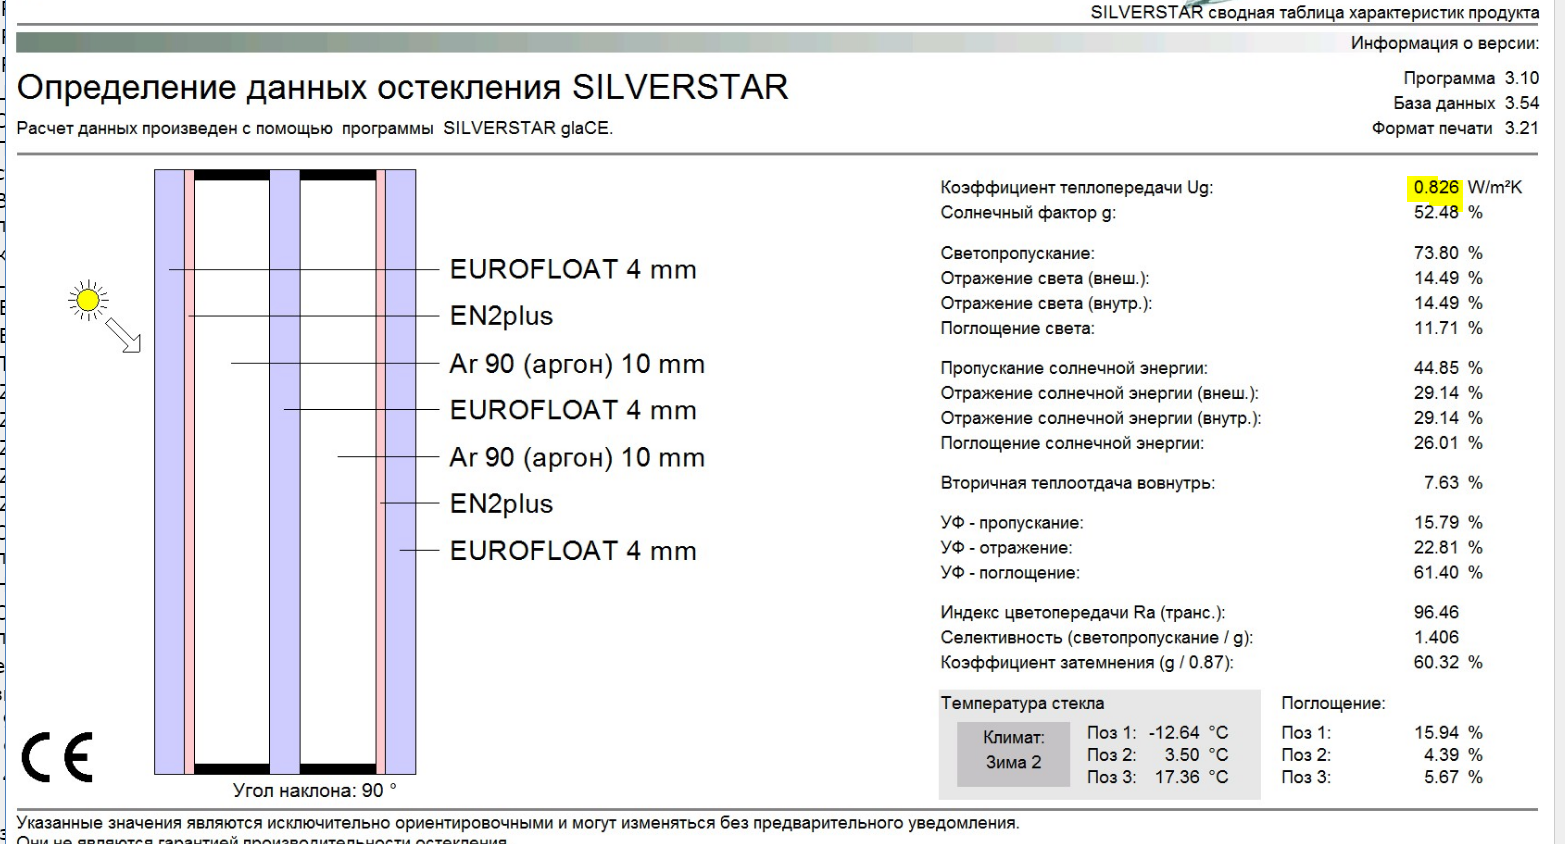Click the lower EN2plus coating label

[x=501, y=504]
